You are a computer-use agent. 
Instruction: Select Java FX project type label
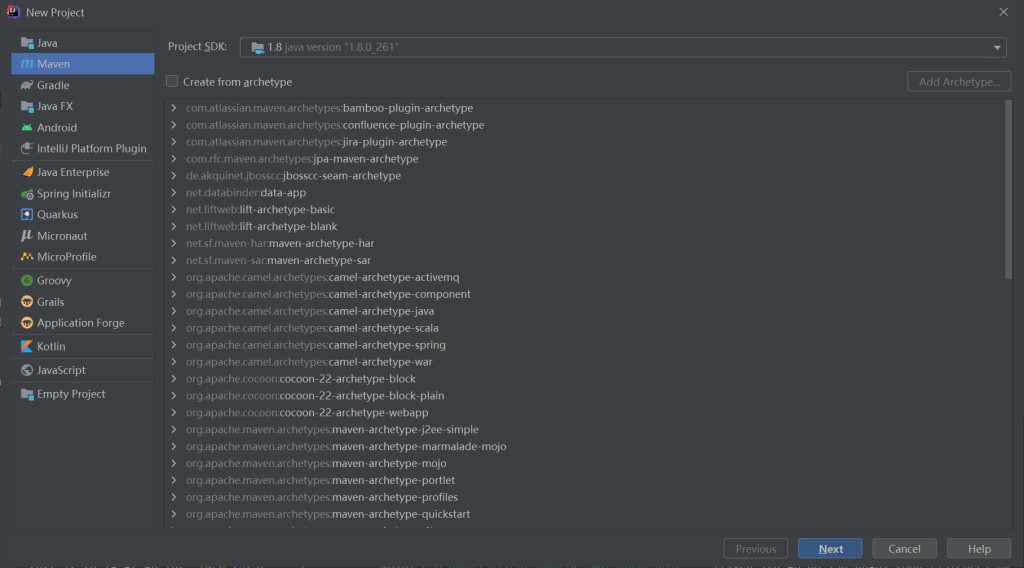click(55, 106)
